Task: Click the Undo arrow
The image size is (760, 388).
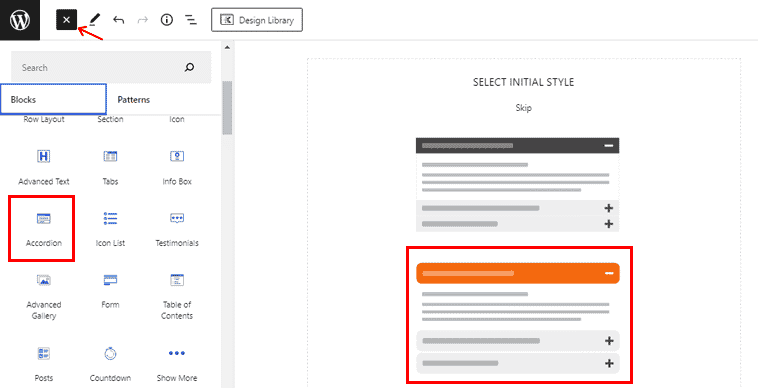Action: [x=119, y=20]
